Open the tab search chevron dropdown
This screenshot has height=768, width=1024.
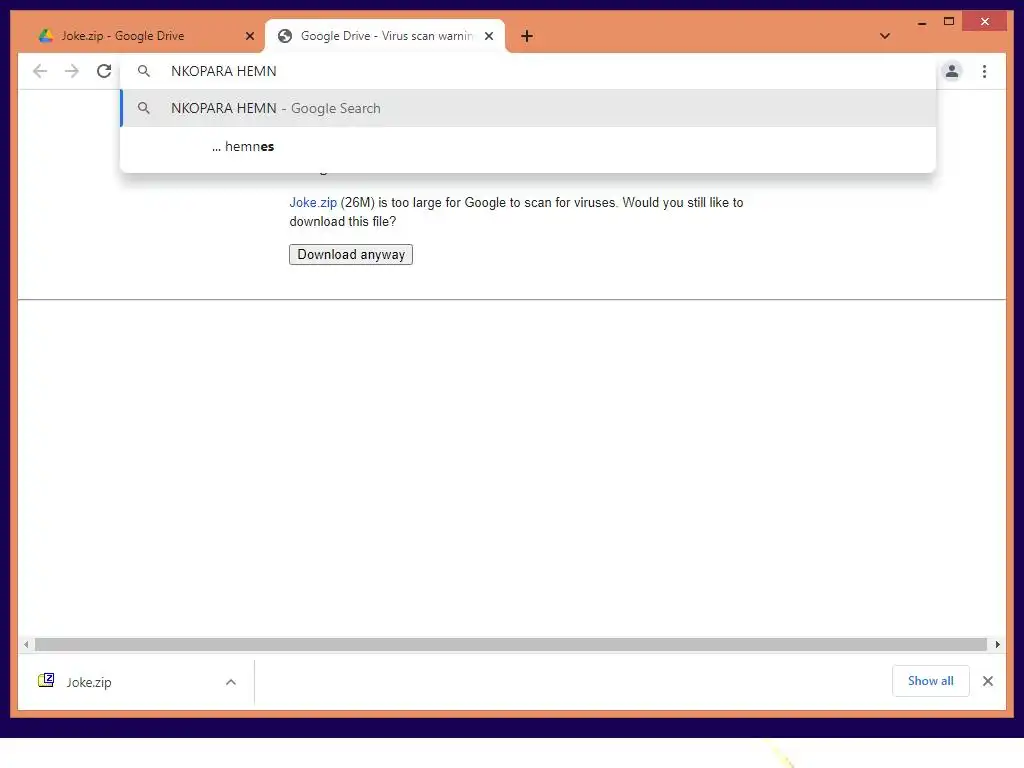click(884, 36)
